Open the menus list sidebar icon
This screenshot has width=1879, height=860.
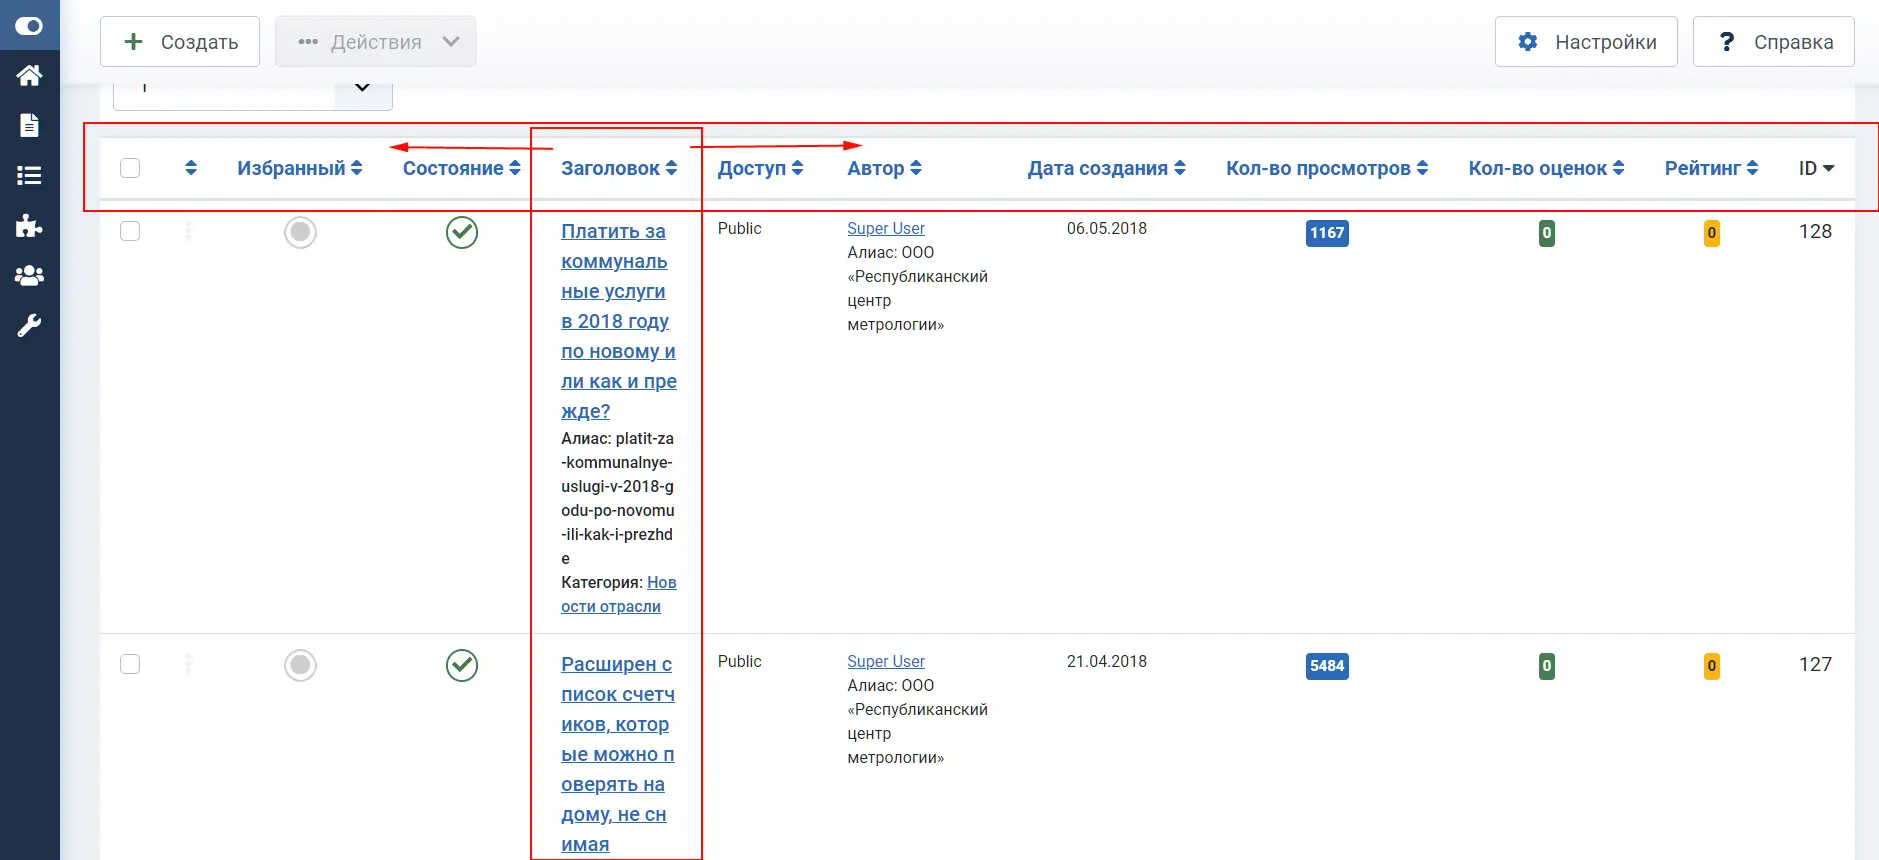[29, 175]
